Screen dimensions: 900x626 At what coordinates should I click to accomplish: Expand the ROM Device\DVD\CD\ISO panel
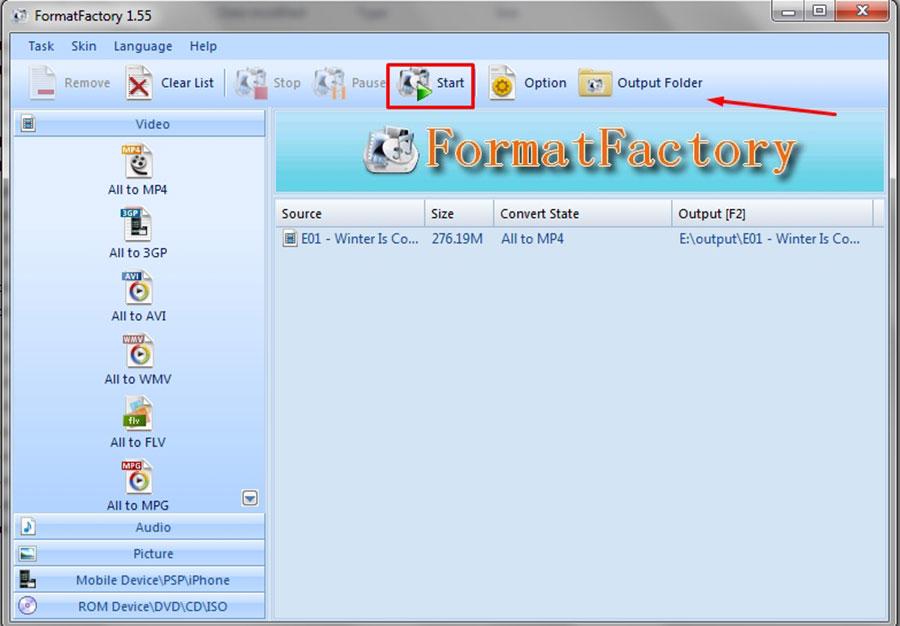[x=139, y=606]
